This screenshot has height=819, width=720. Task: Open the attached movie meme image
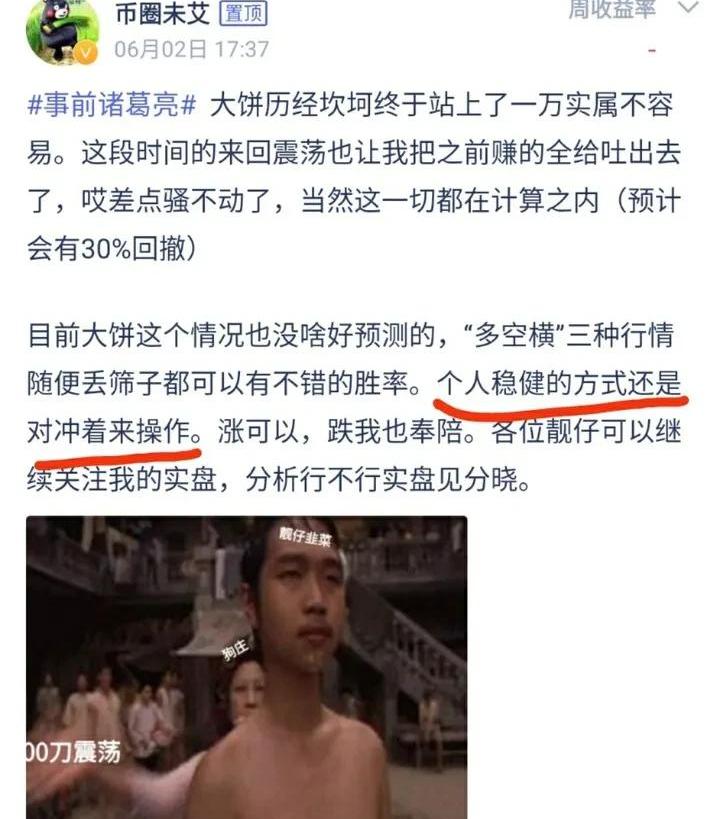tap(247, 667)
